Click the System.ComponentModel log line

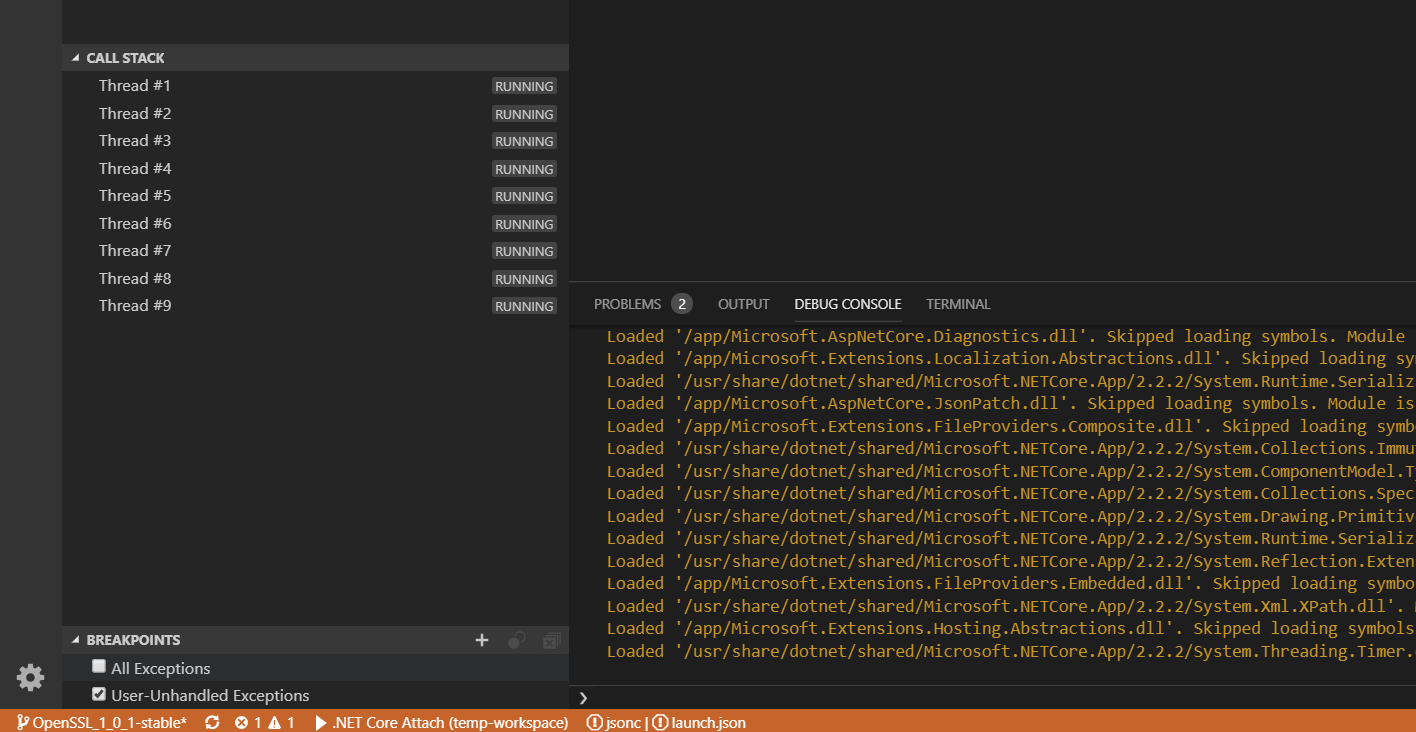point(1011,471)
